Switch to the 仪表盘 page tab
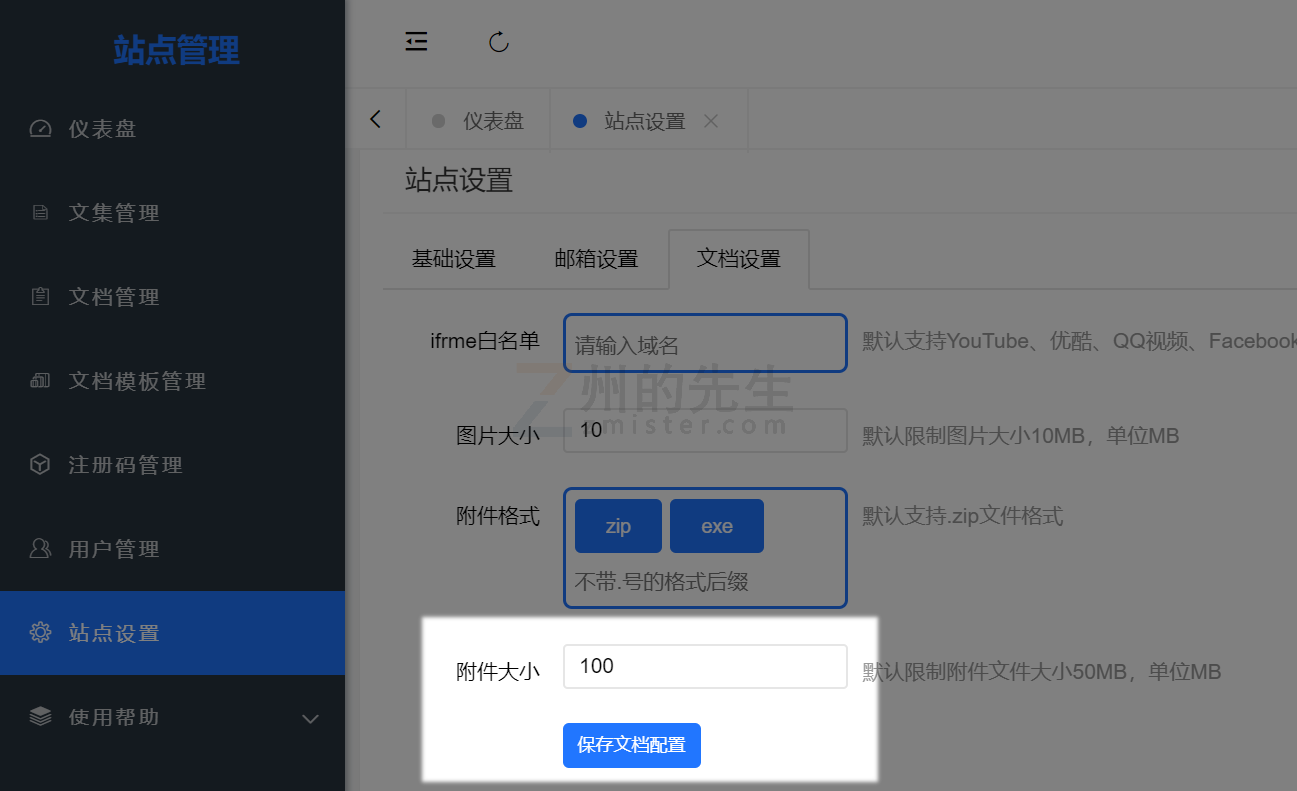This screenshot has height=791, width=1297. [478, 121]
